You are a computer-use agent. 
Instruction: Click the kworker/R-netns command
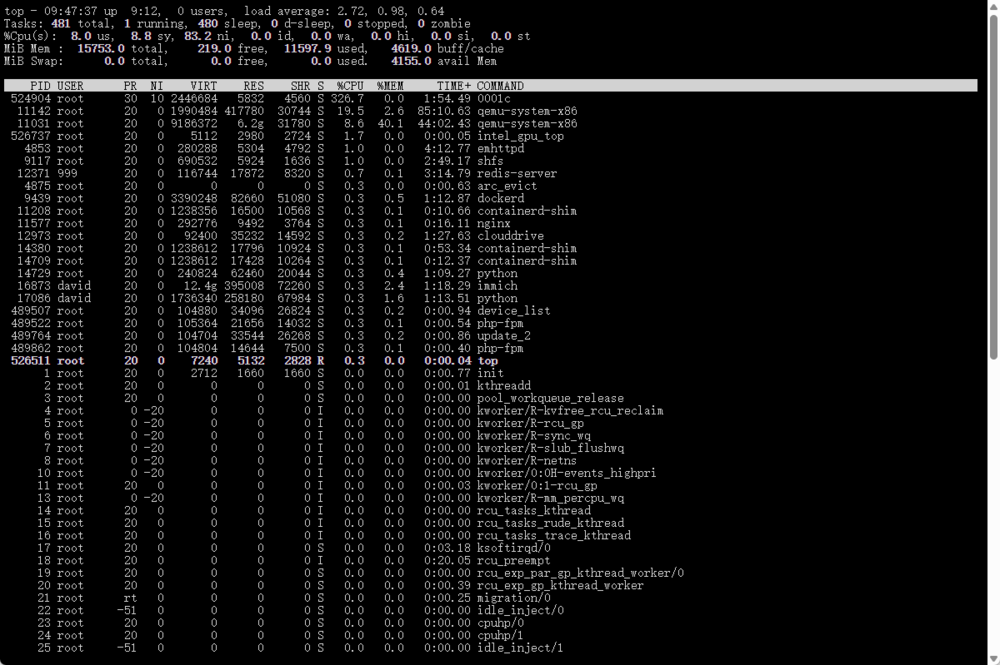pyautogui.click(x=527, y=460)
